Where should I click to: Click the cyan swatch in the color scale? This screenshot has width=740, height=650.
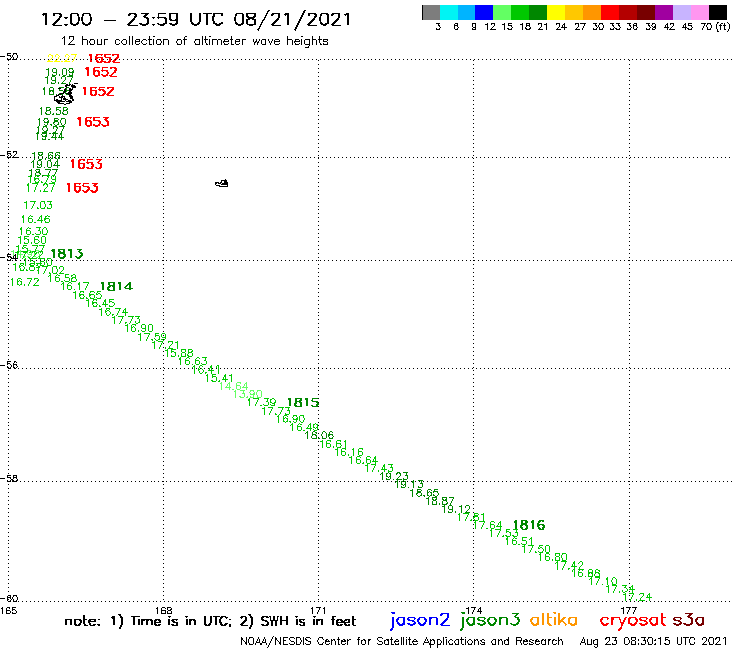click(449, 13)
